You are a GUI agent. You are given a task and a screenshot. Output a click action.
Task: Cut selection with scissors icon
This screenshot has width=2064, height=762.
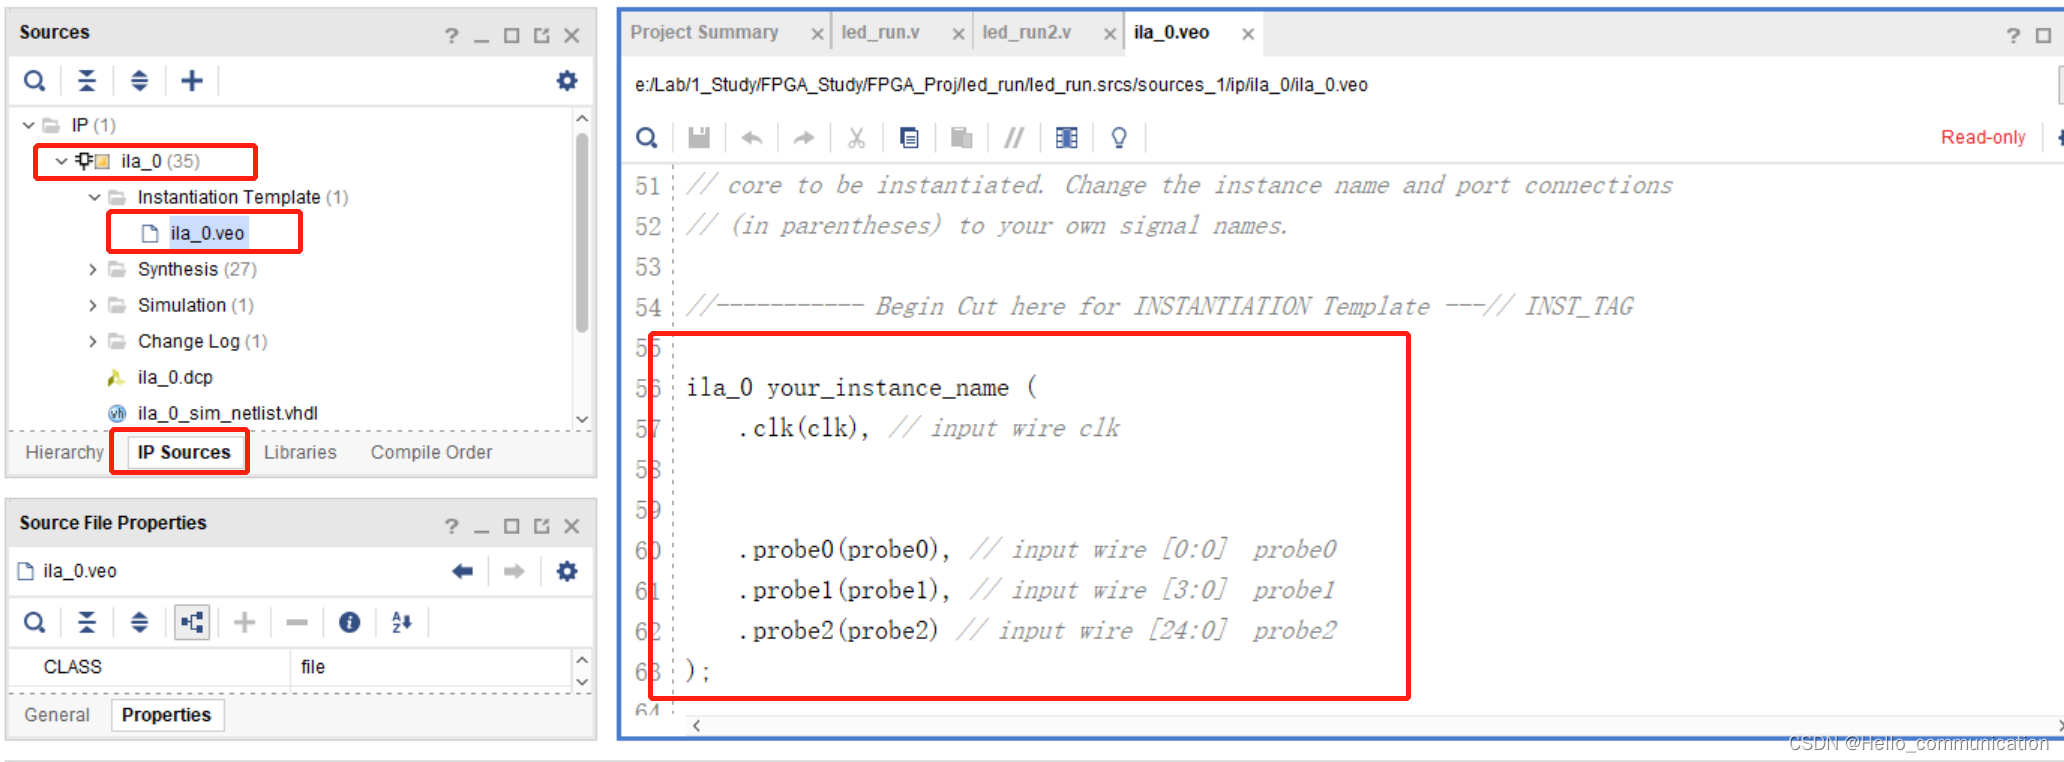[856, 137]
